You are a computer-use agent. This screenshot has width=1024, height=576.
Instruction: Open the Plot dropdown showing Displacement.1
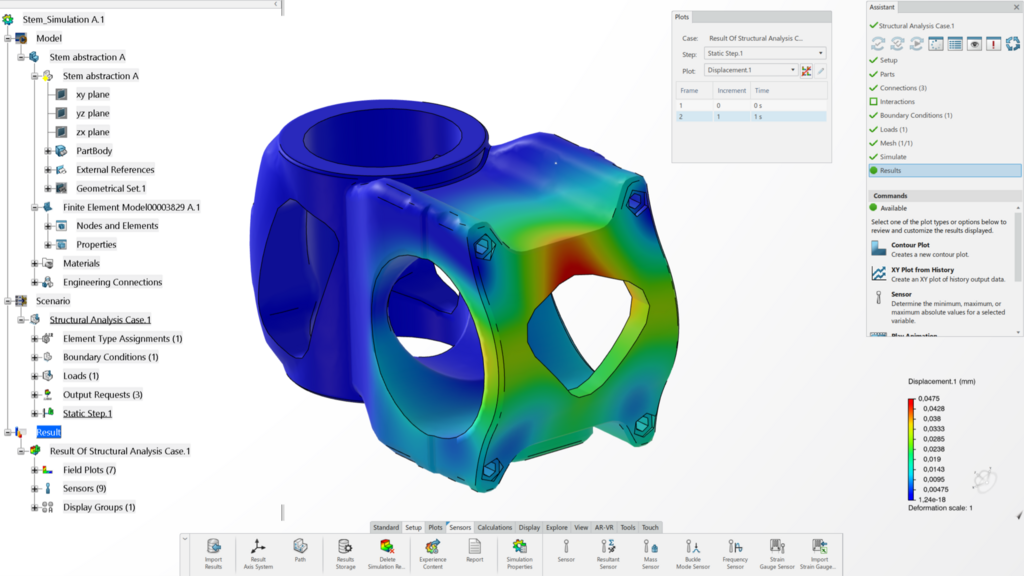pyautogui.click(x=751, y=71)
